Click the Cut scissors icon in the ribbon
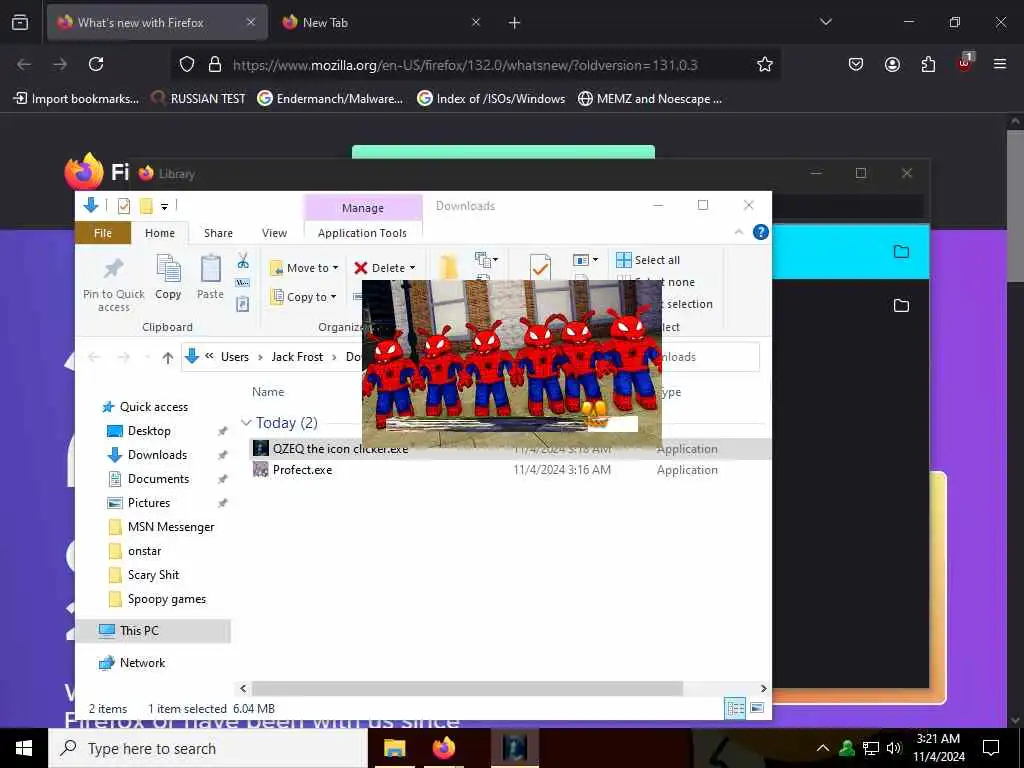 pyautogui.click(x=243, y=261)
